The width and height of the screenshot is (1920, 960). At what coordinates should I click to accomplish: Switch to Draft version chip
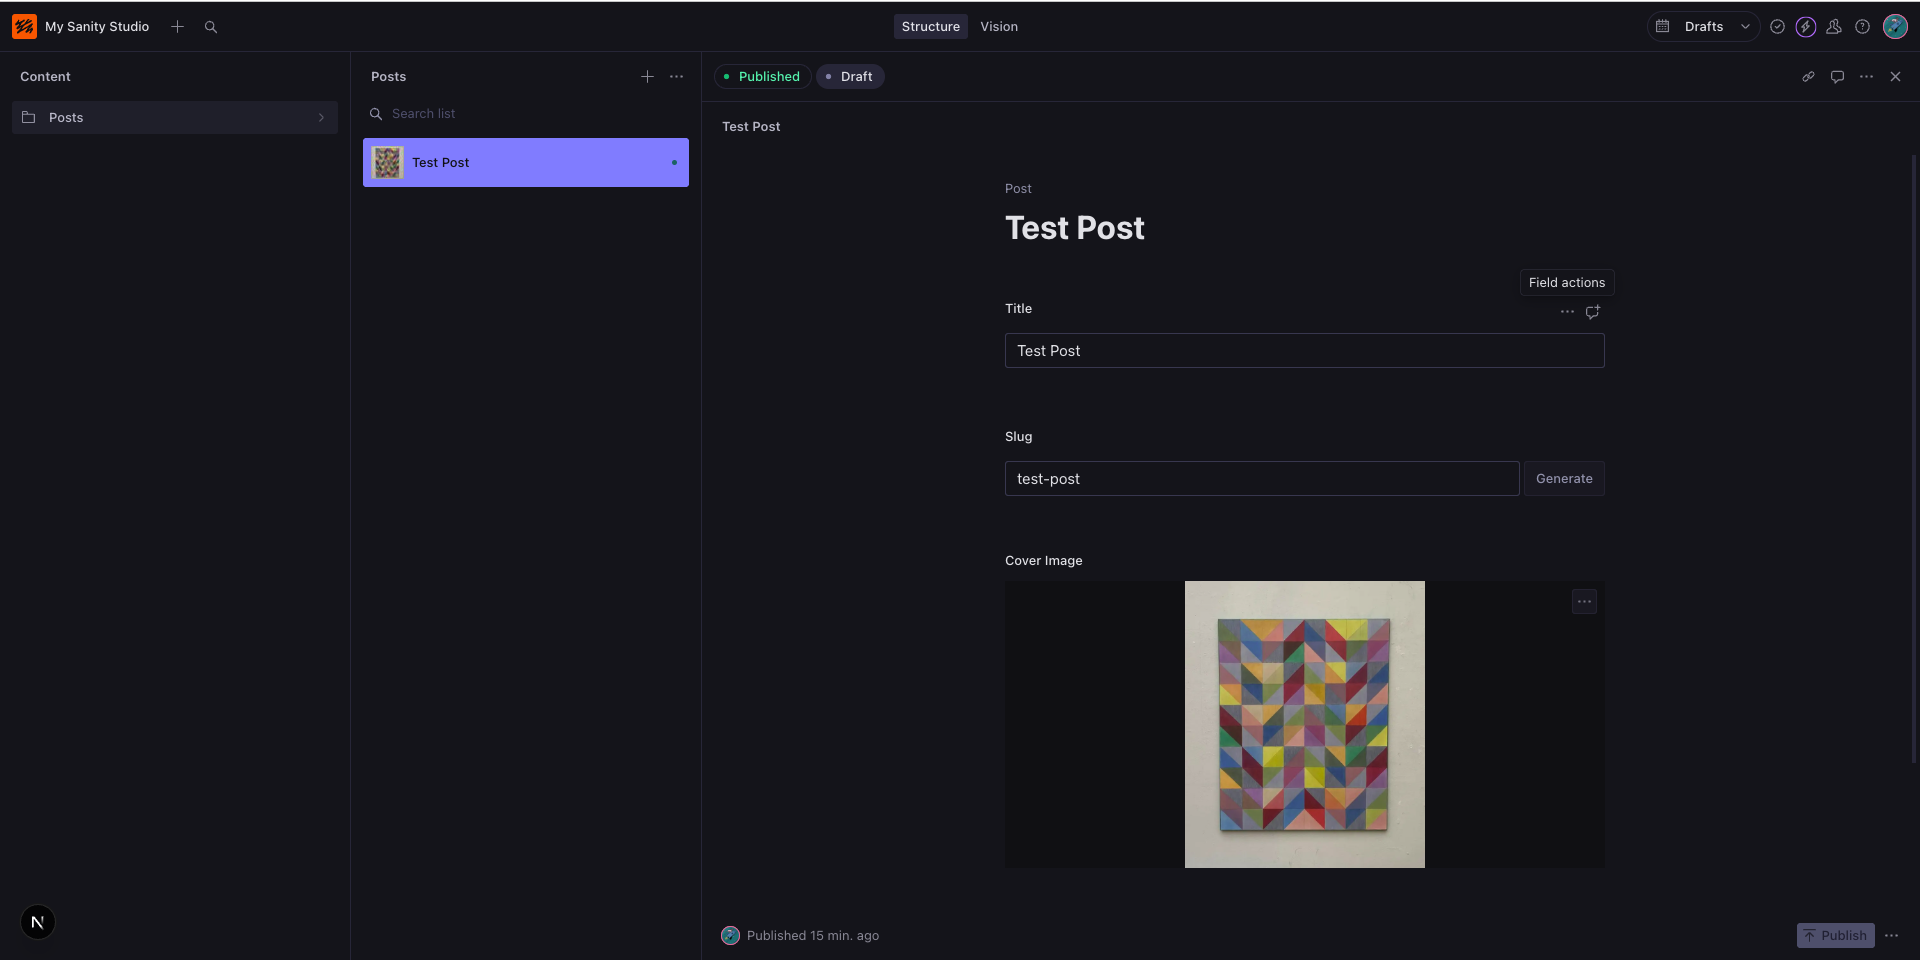tap(850, 77)
